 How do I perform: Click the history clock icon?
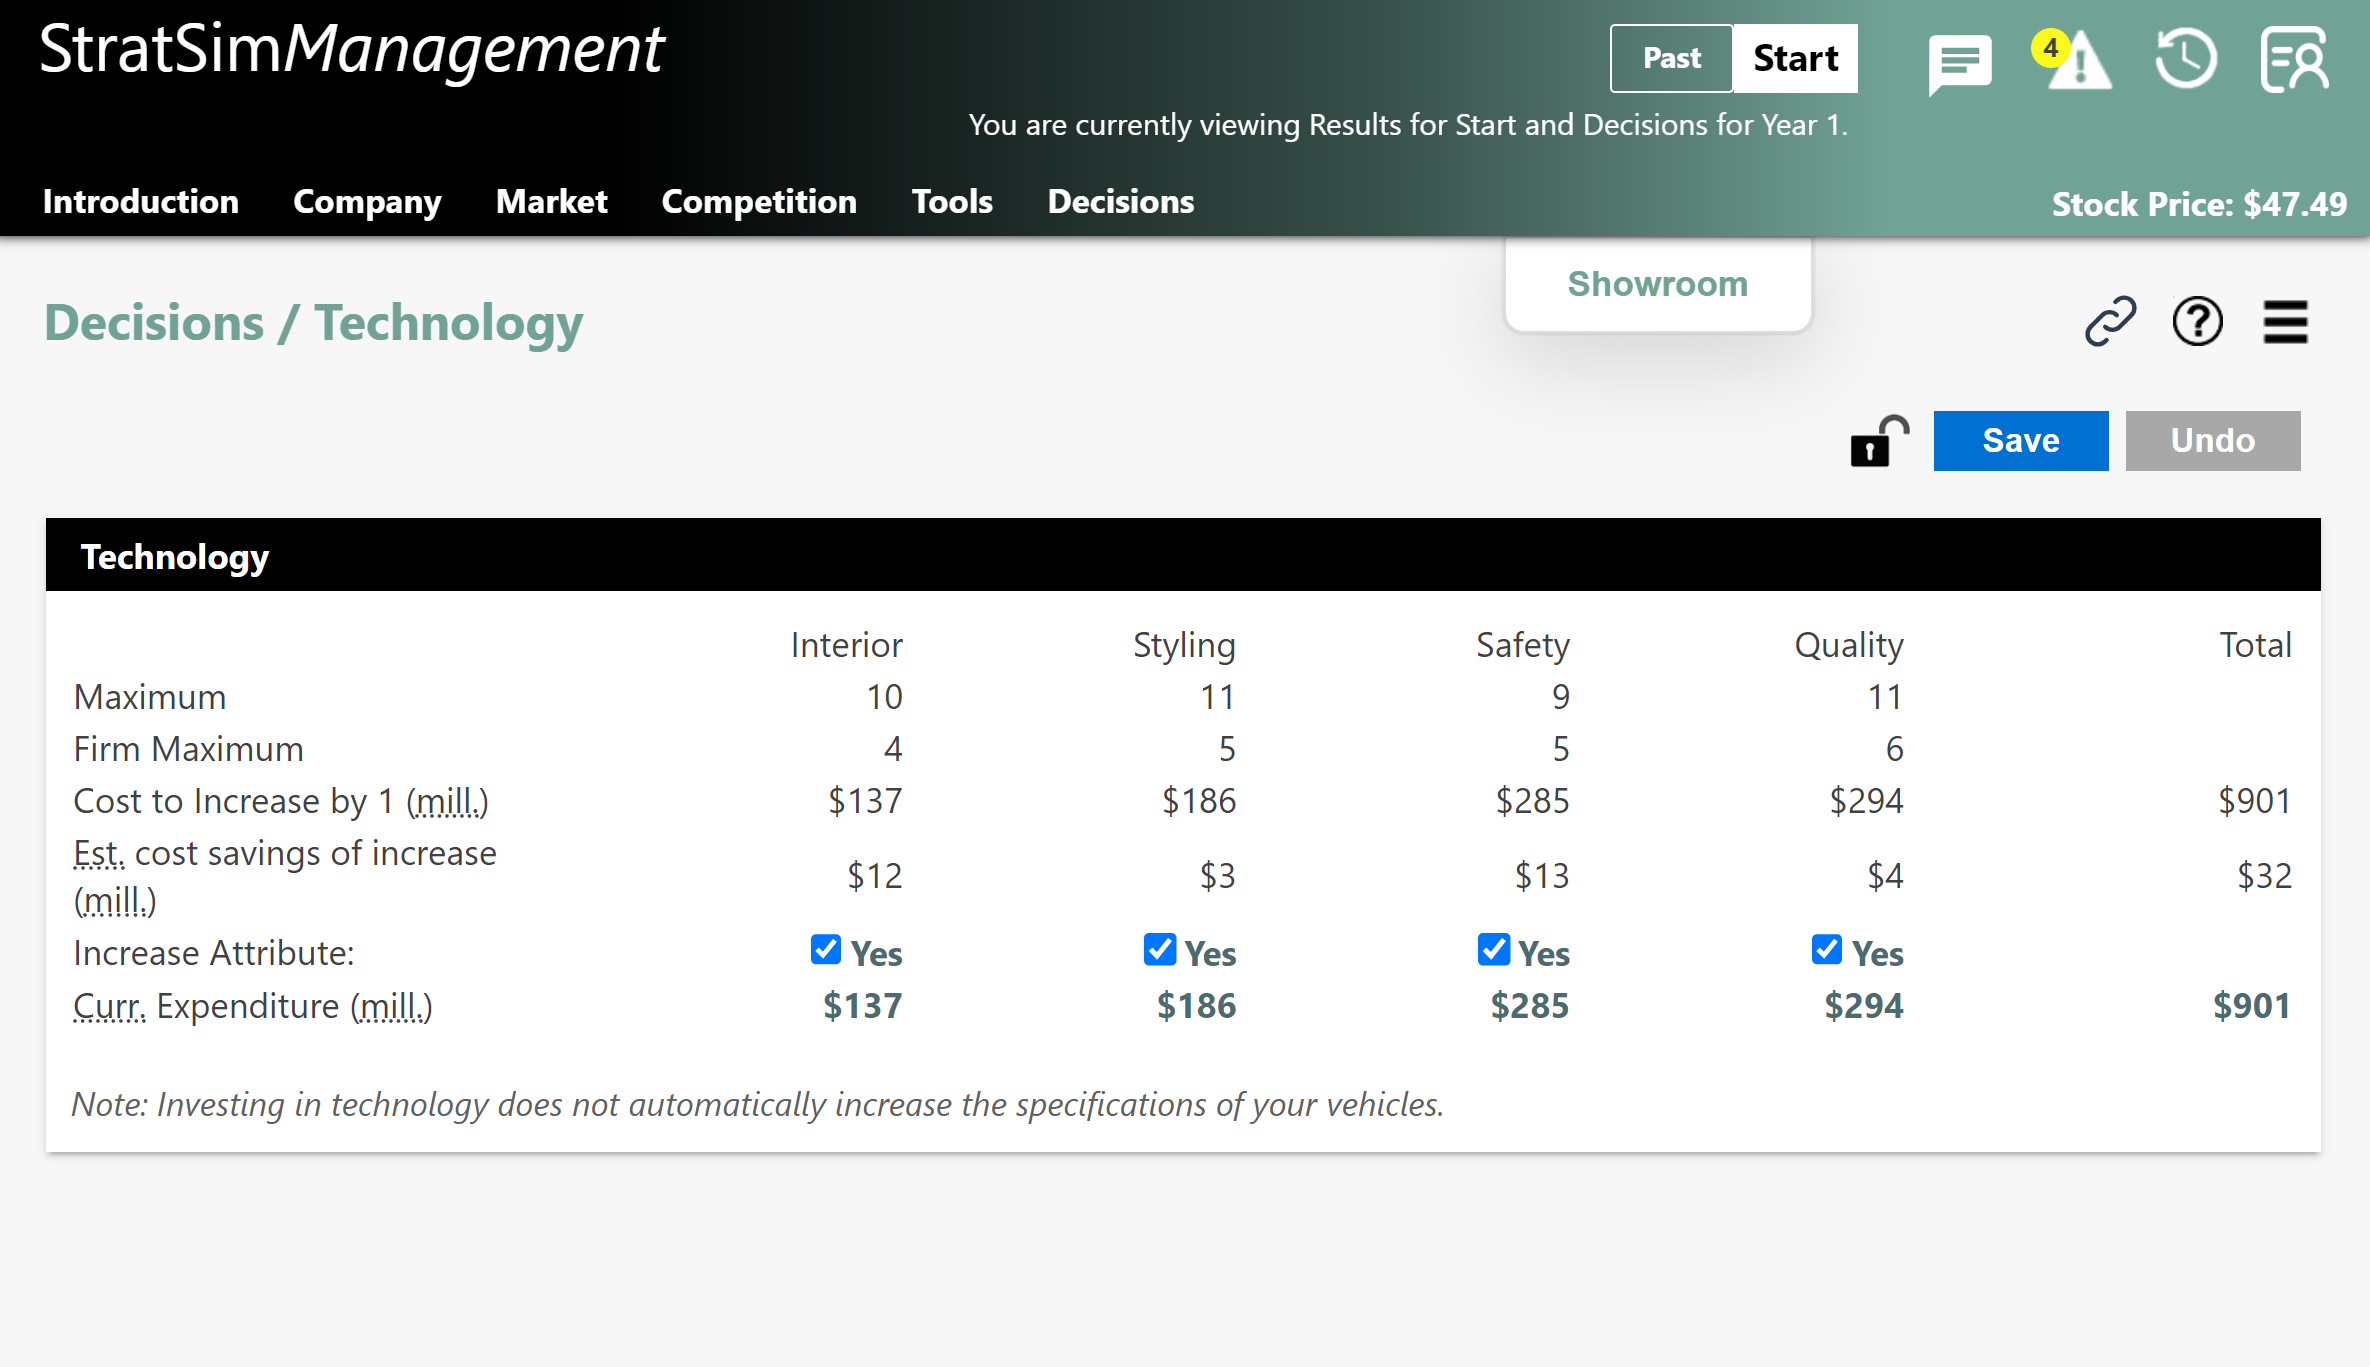(2185, 60)
